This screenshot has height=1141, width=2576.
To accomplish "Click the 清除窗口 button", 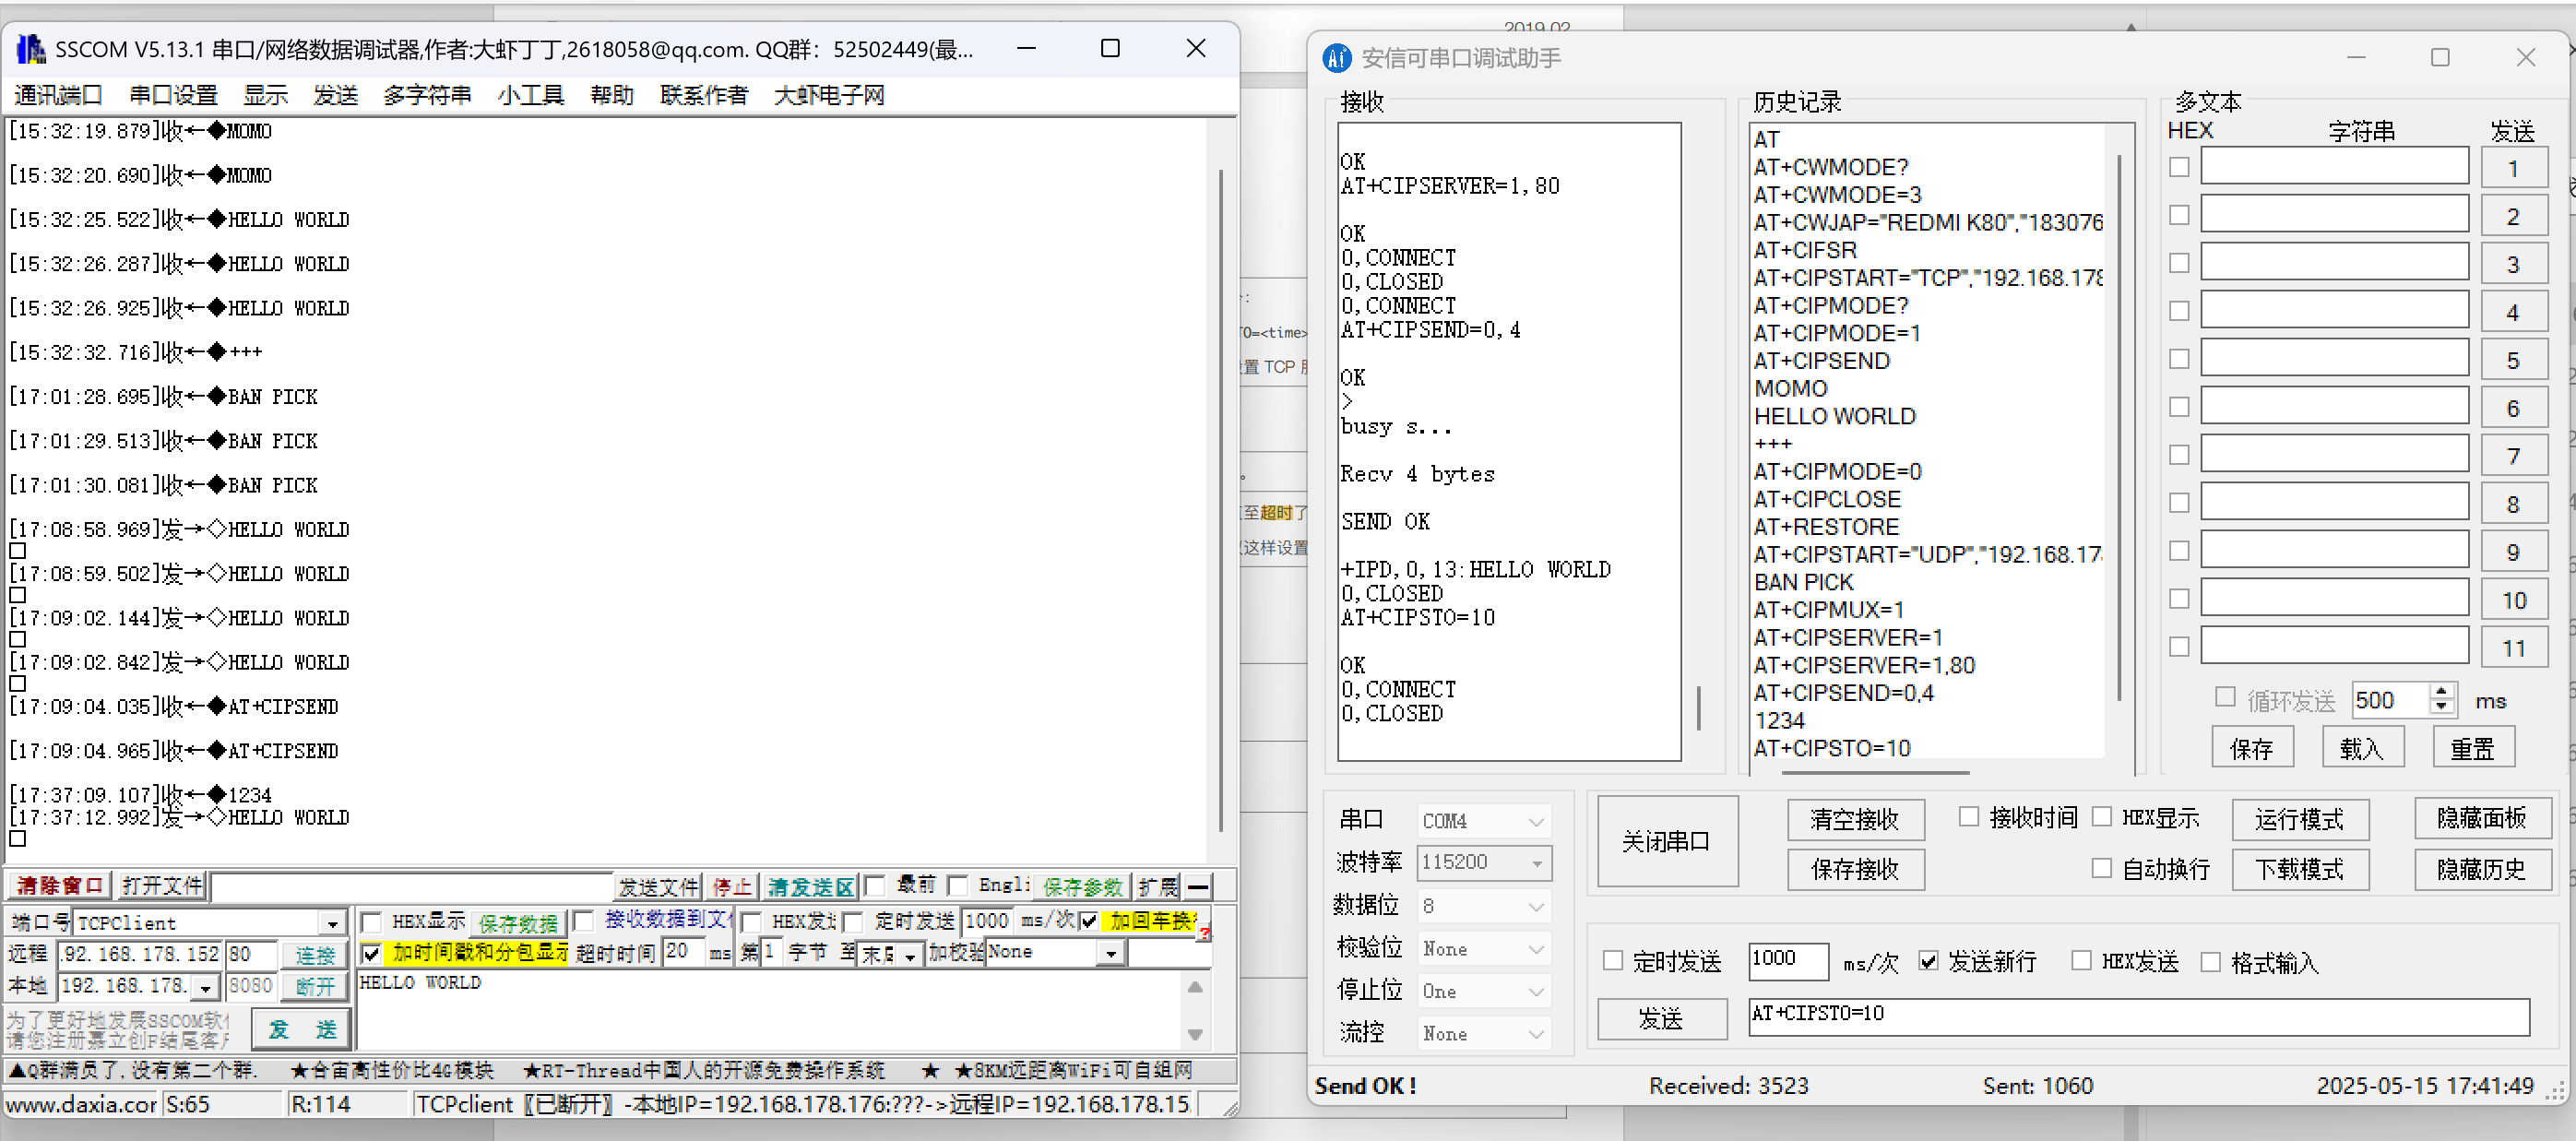I will (59, 886).
